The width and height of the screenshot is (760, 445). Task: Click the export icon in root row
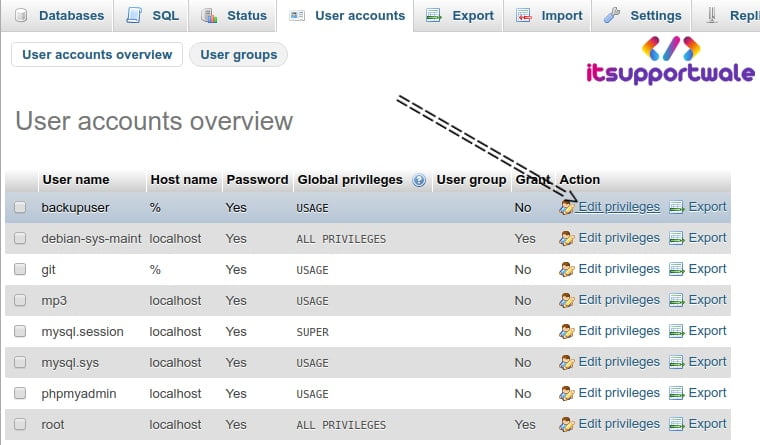[677, 425]
